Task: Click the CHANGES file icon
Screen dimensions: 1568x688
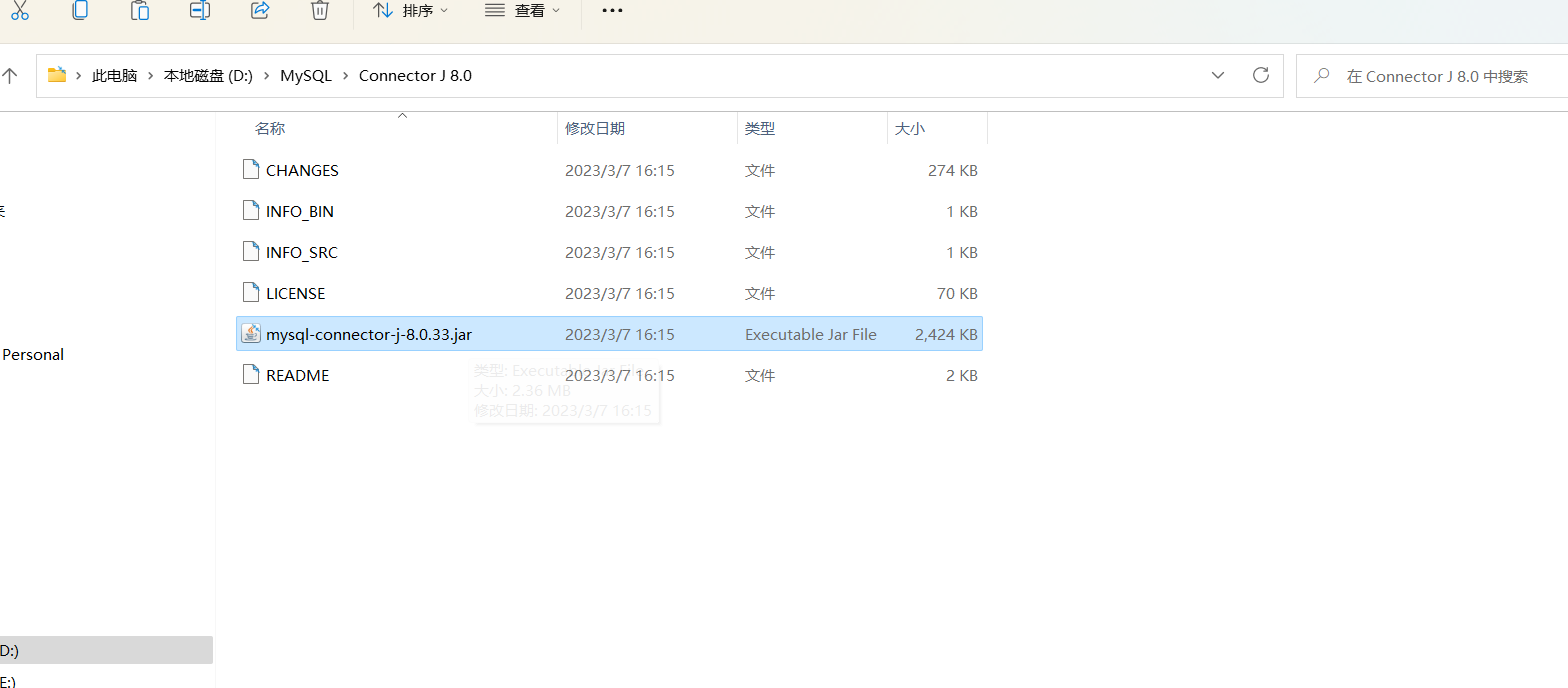Action: (x=250, y=170)
